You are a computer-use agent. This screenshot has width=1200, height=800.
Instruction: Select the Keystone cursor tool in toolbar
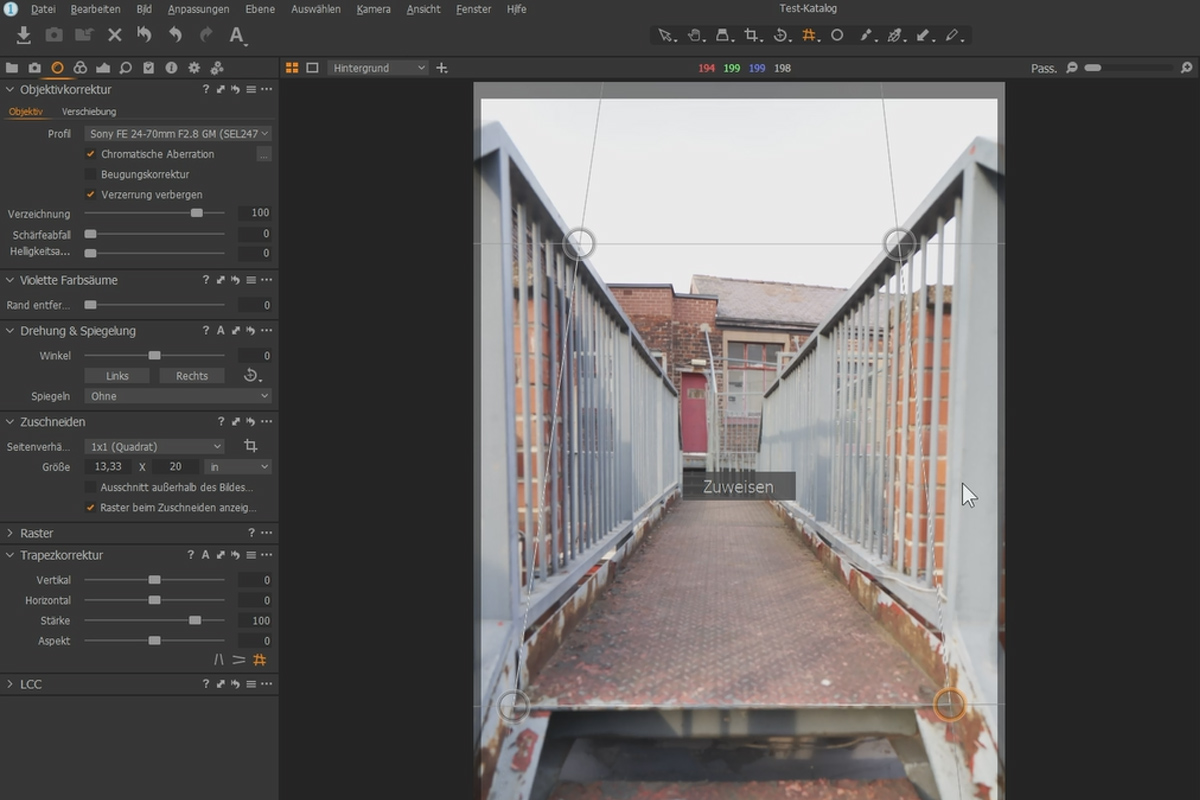click(810, 35)
